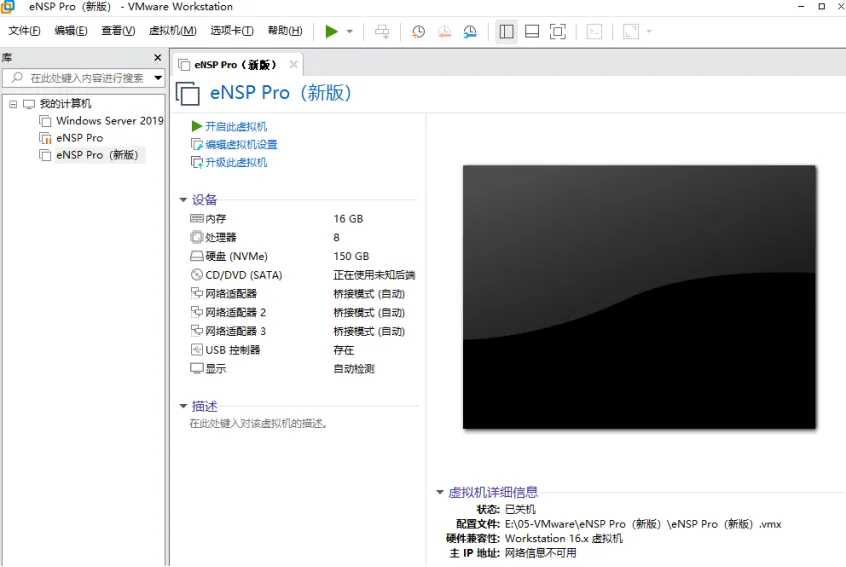
Task: Open the 编辑(E) menu
Action: click(71, 31)
